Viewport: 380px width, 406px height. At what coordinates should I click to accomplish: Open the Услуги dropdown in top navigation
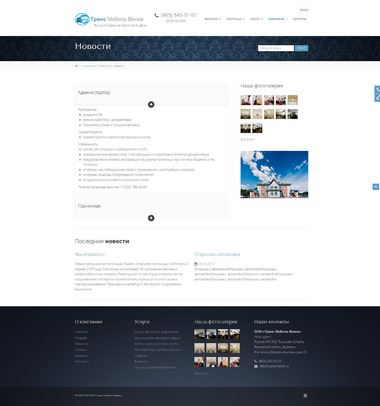click(x=256, y=19)
